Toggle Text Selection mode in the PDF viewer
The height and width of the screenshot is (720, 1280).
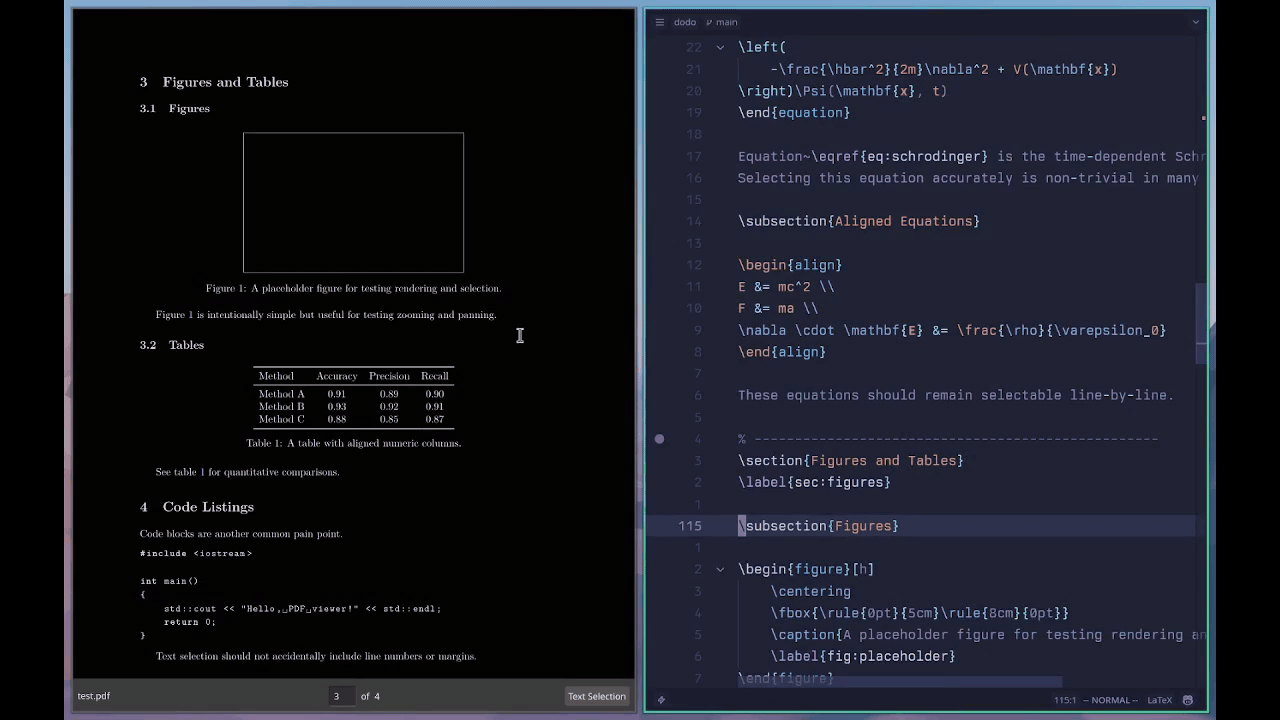pyautogui.click(x=596, y=695)
